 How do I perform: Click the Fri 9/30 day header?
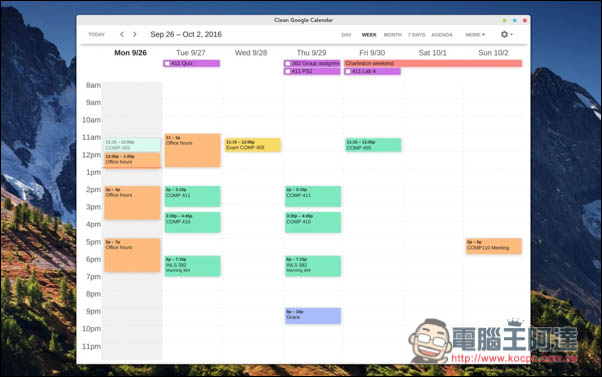coord(372,53)
